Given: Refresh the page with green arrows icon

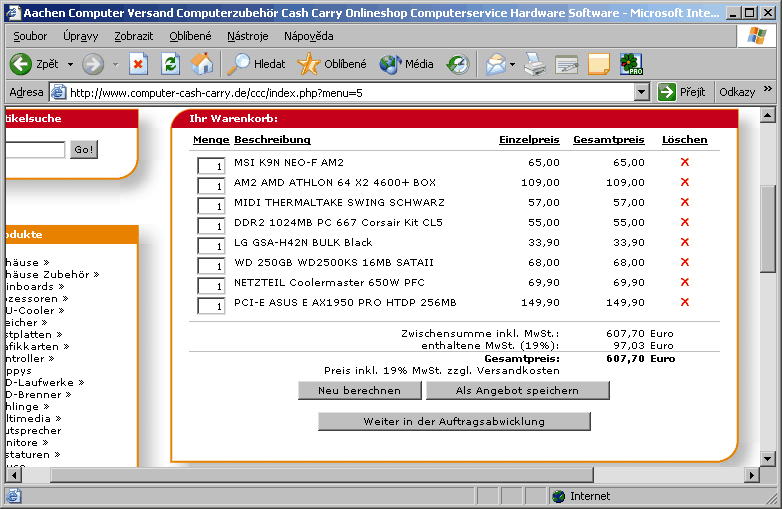Looking at the screenshot, I should pyautogui.click(x=170, y=64).
